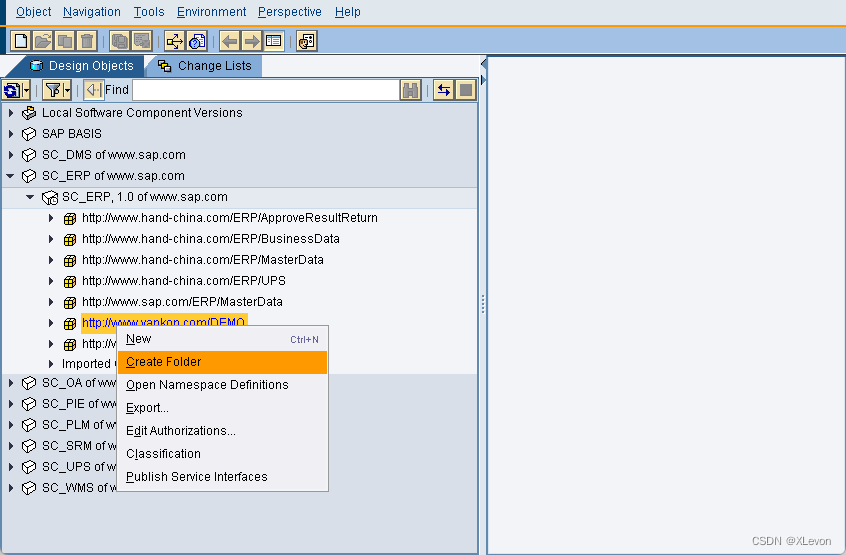Viewport: 846px width, 555px height.
Task: Click the SC_ERP, 1.0 version icon
Action: [x=50, y=197]
